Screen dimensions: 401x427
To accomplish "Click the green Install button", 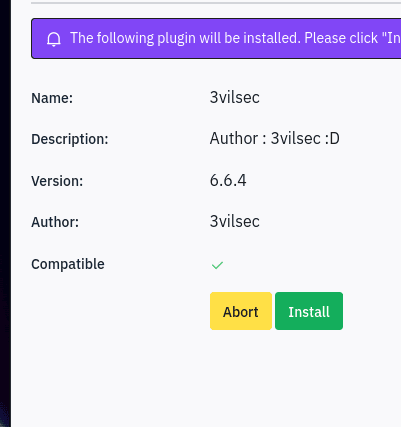I will tap(309, 311).
